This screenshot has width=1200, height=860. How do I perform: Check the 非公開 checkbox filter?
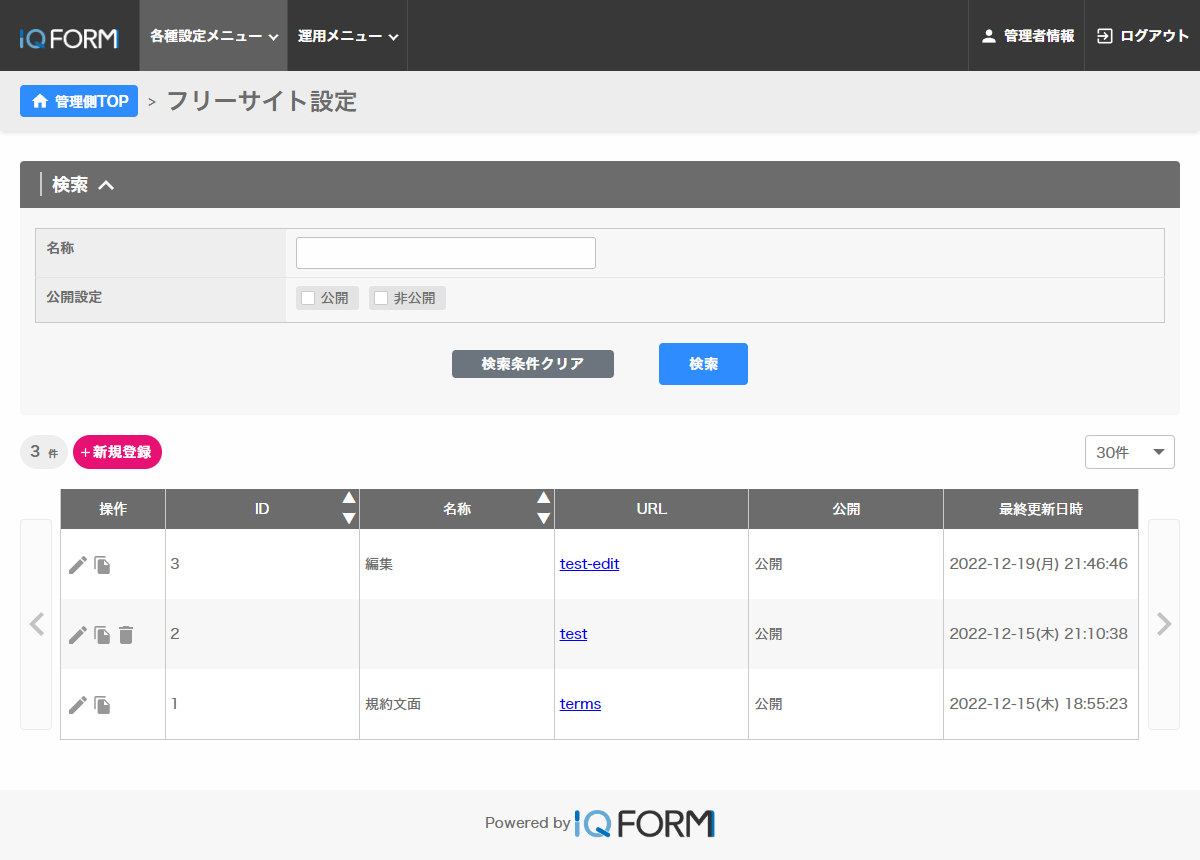click(381, 298)
